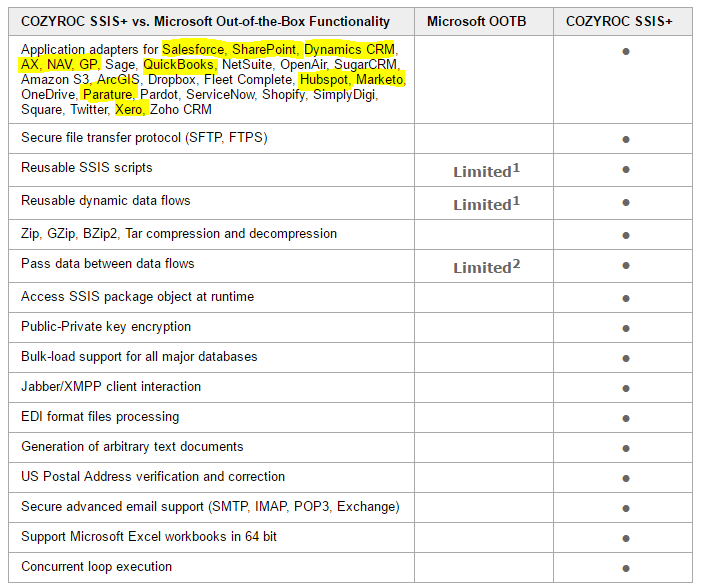Click the 'Pass data between data flows' text
Screen dimensions: 705x587
tap(107, 263)
